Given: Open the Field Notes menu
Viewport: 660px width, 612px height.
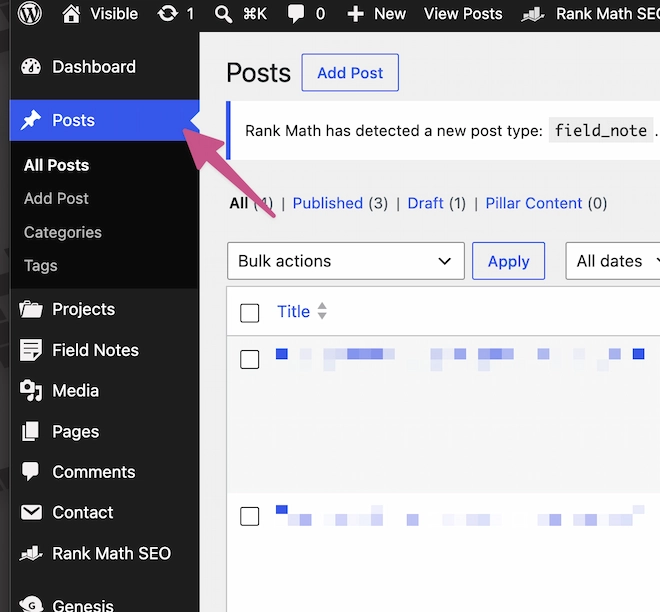Looking at the screenshot, I should tap(104, 350).
